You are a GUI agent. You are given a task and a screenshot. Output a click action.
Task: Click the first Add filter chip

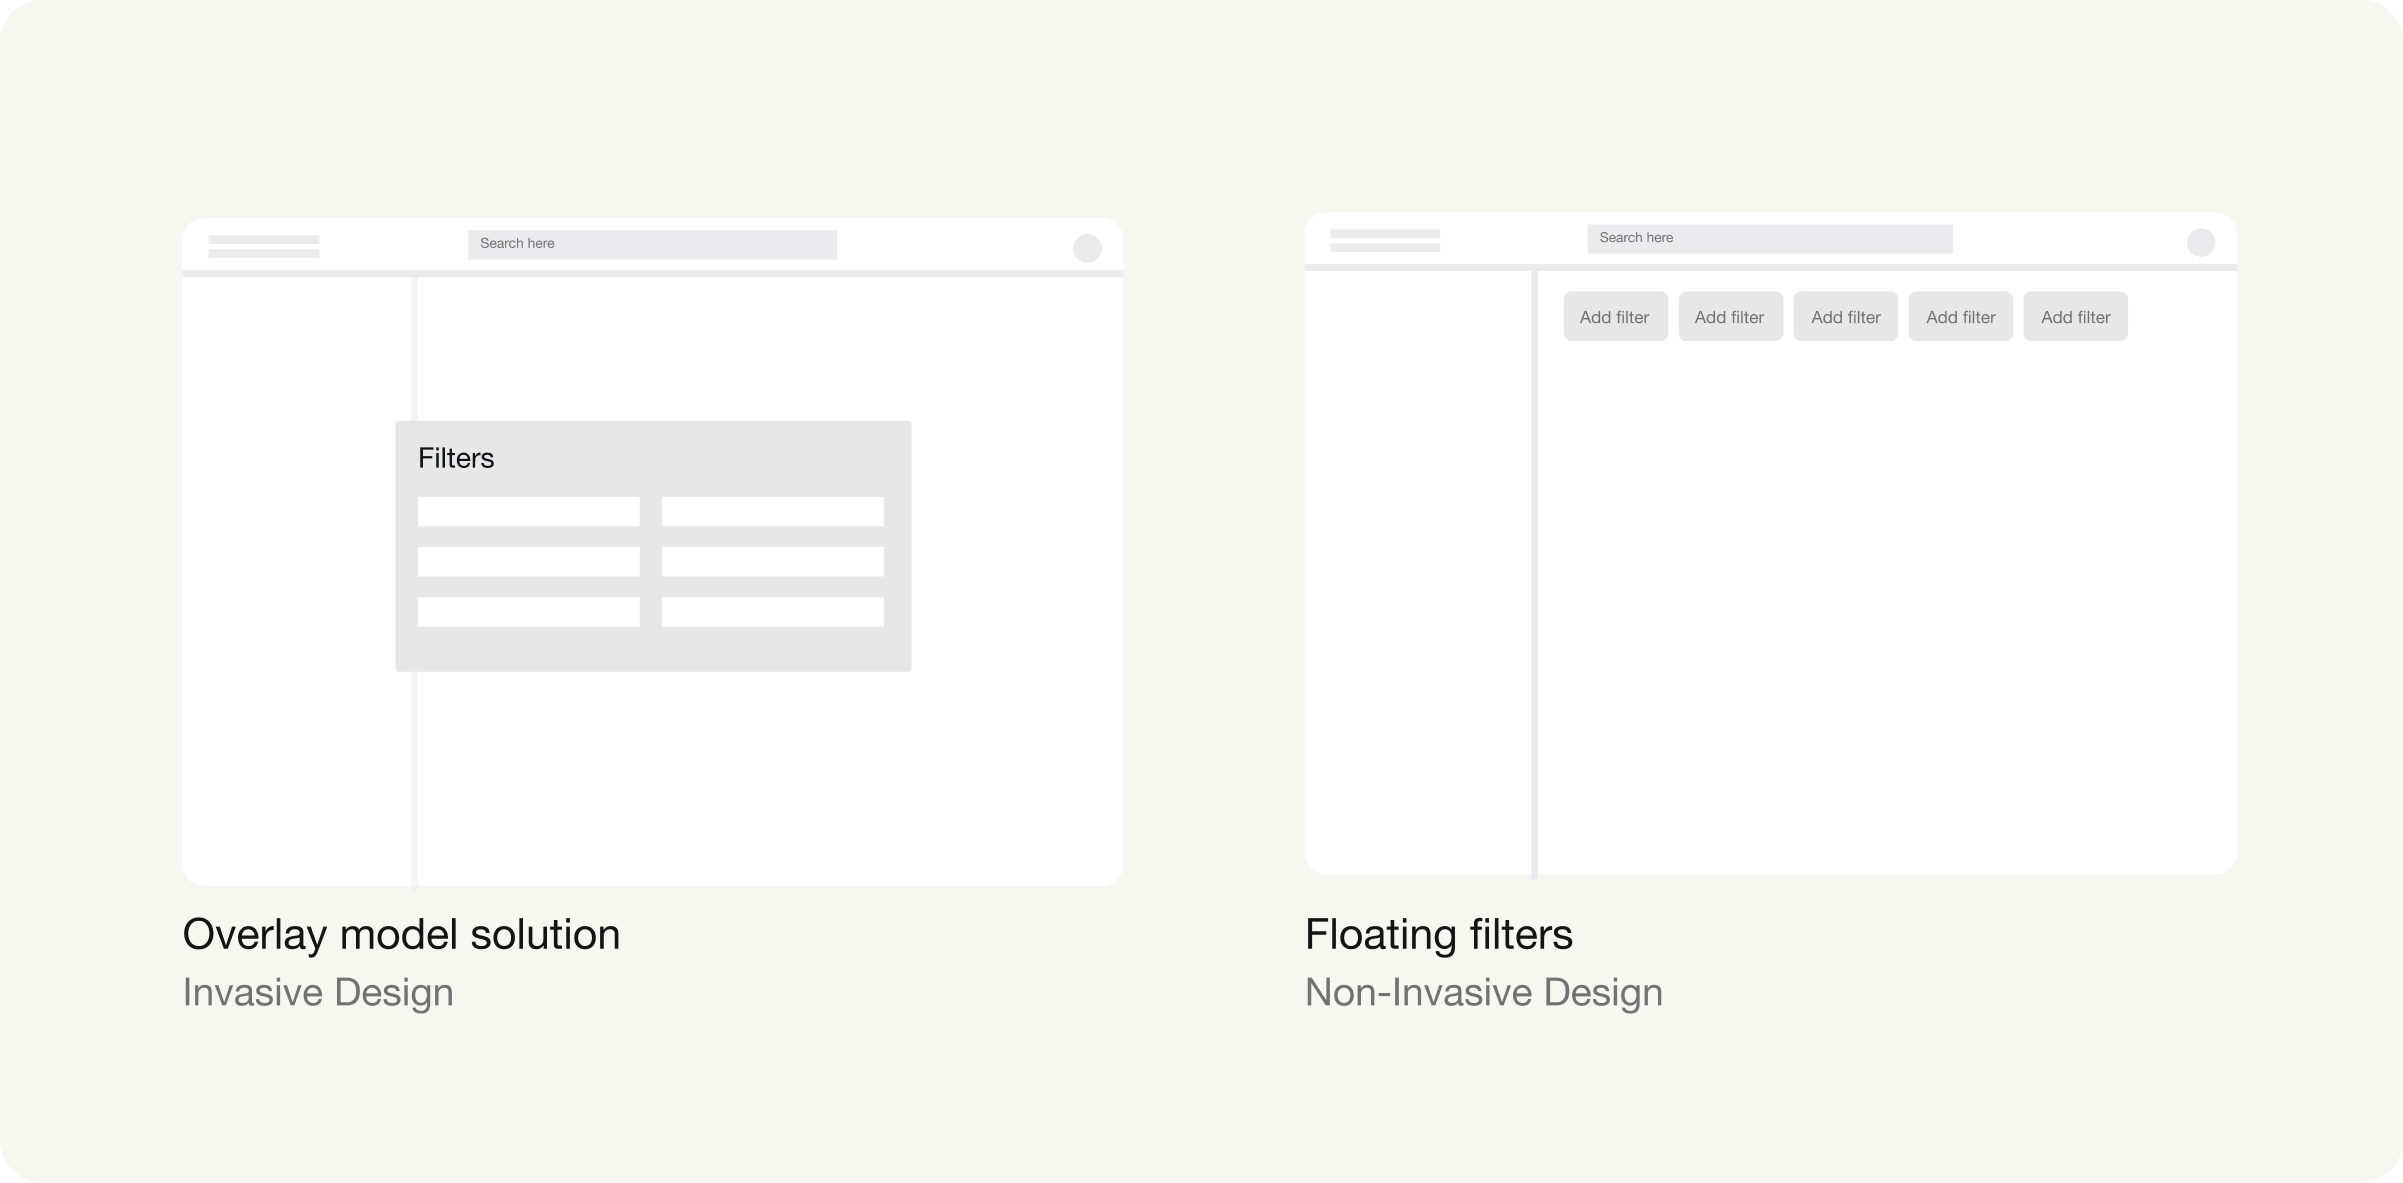pyautogui.click(x=1615, y=316)
